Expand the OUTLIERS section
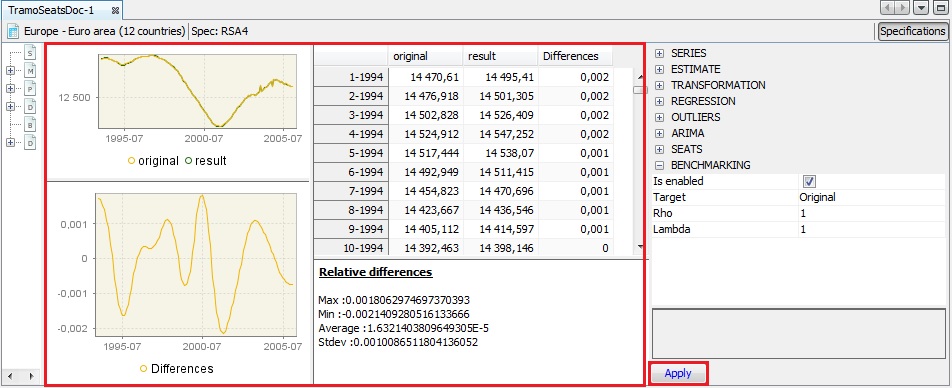Image resolution: width=952 pixels, height=388 pixels. tap(660, 117)
